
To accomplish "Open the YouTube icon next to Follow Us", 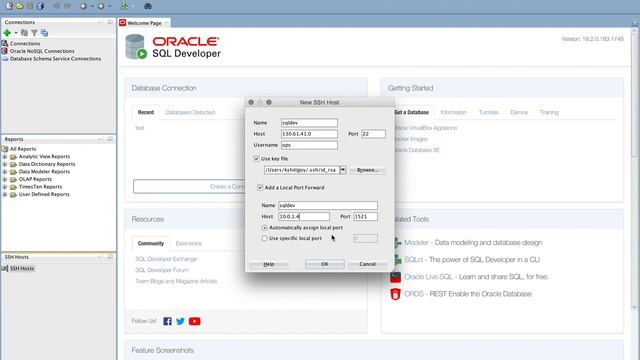I will pos(195,321).
